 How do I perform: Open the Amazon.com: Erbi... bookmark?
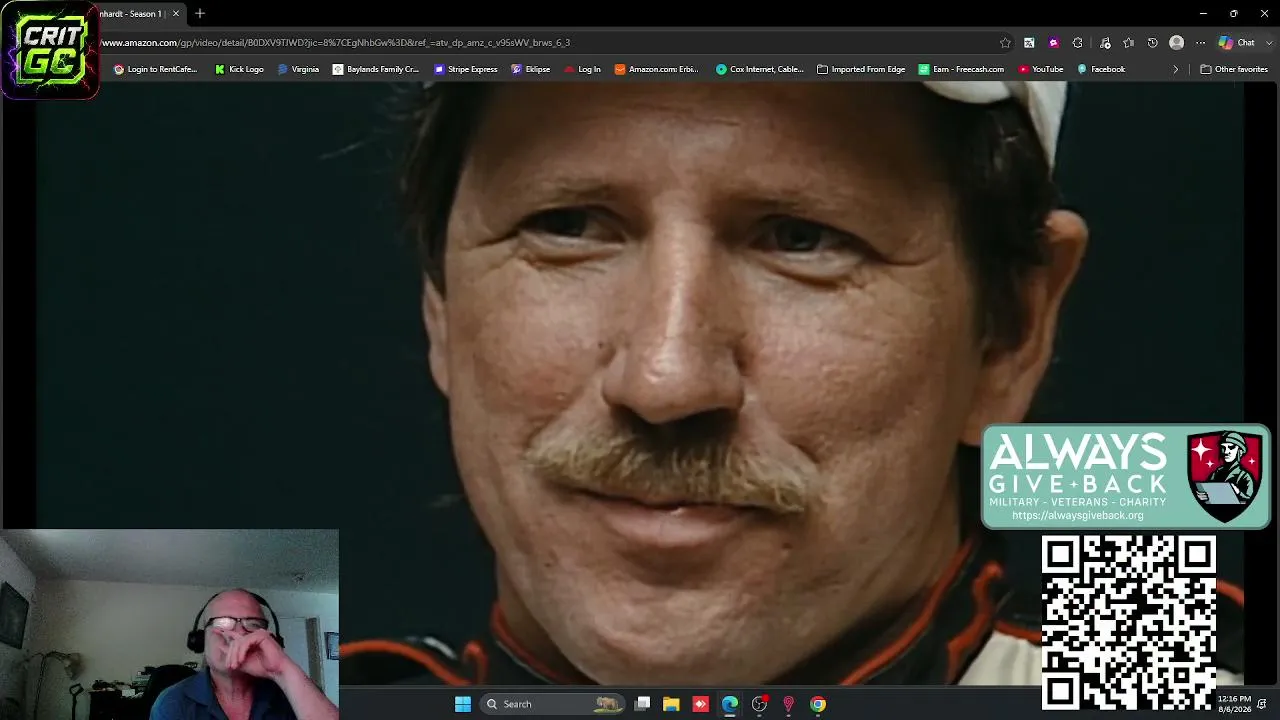(656, 70)
